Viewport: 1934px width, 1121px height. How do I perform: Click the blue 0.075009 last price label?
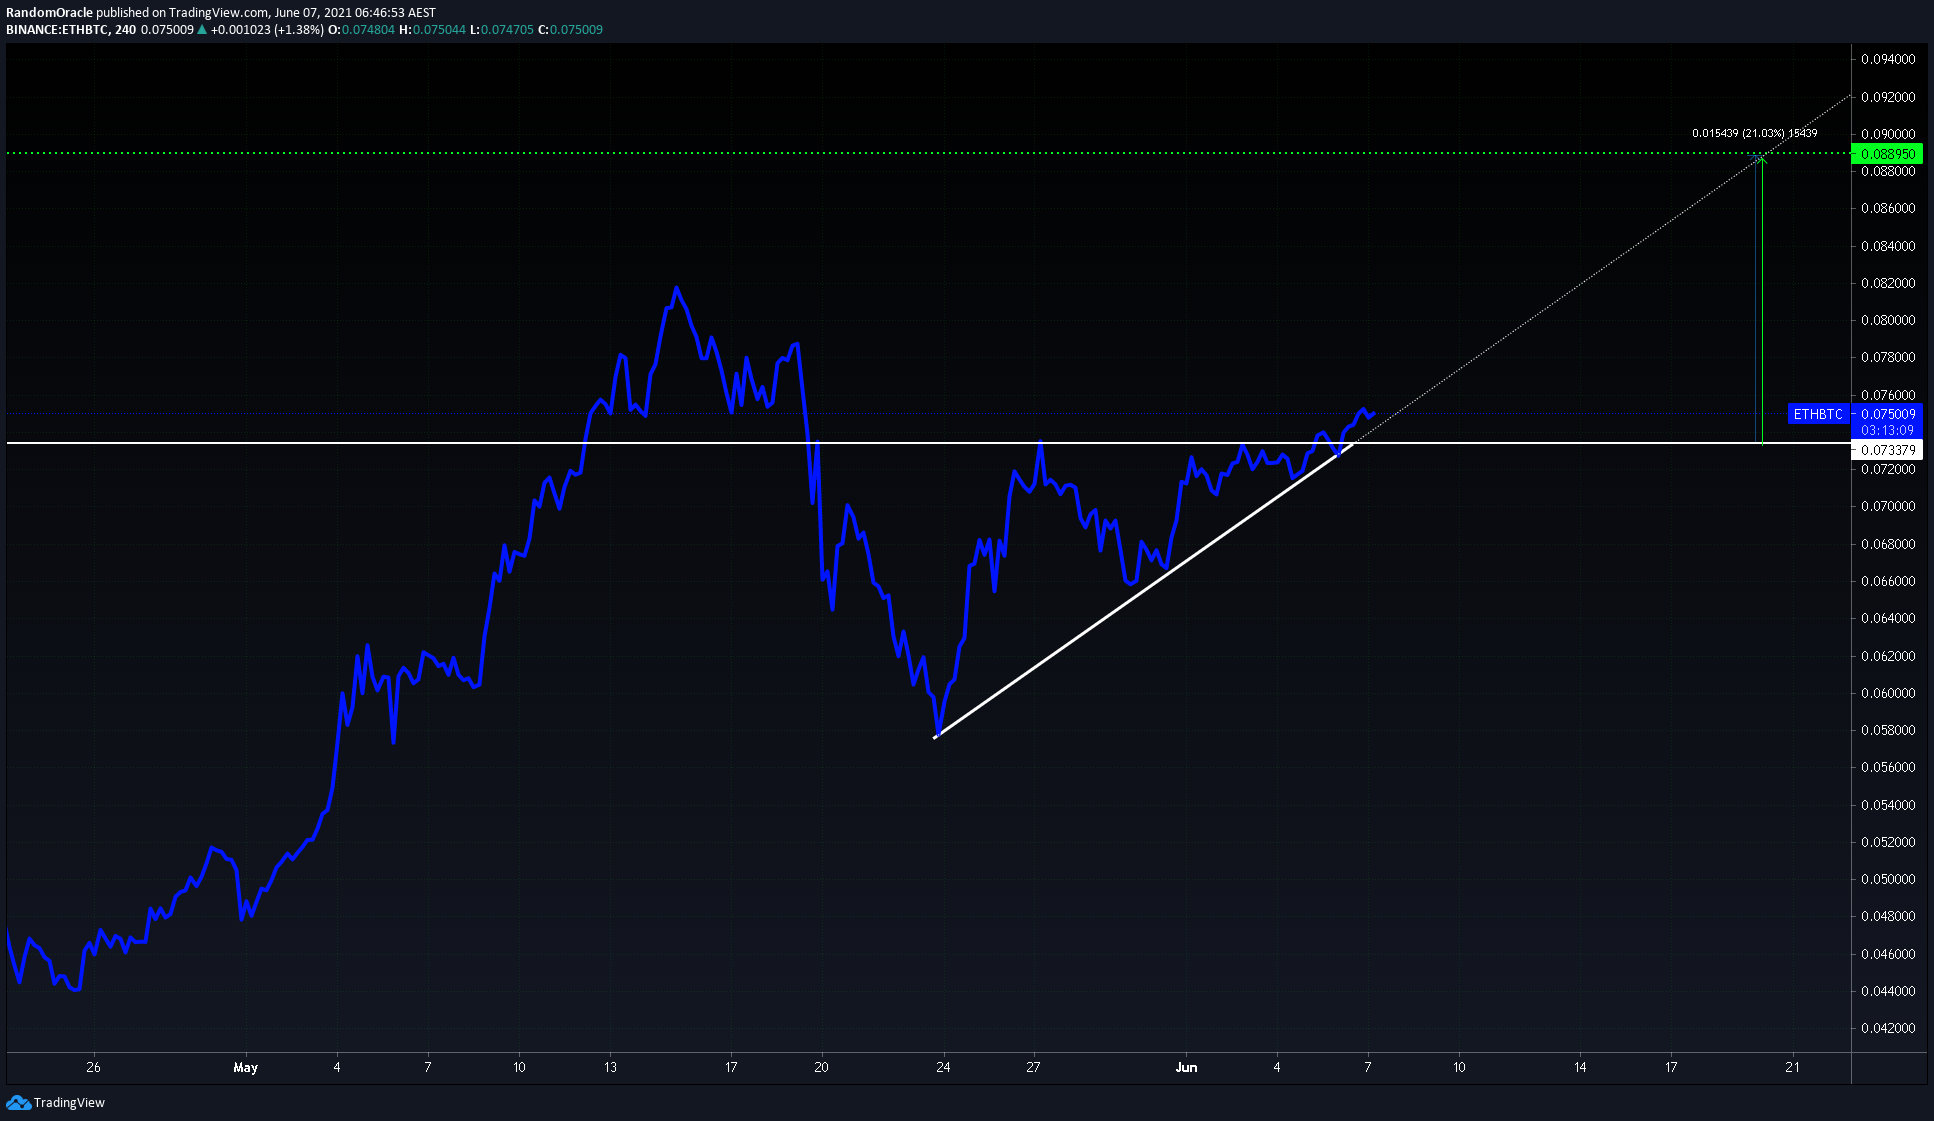[1887, 414]
